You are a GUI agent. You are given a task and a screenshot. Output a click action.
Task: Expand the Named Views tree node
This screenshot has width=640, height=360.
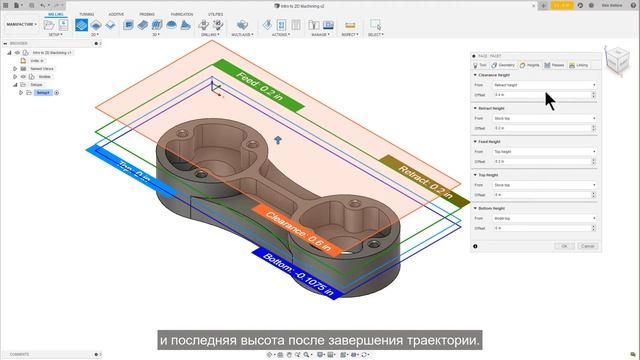tap(15, 69)
